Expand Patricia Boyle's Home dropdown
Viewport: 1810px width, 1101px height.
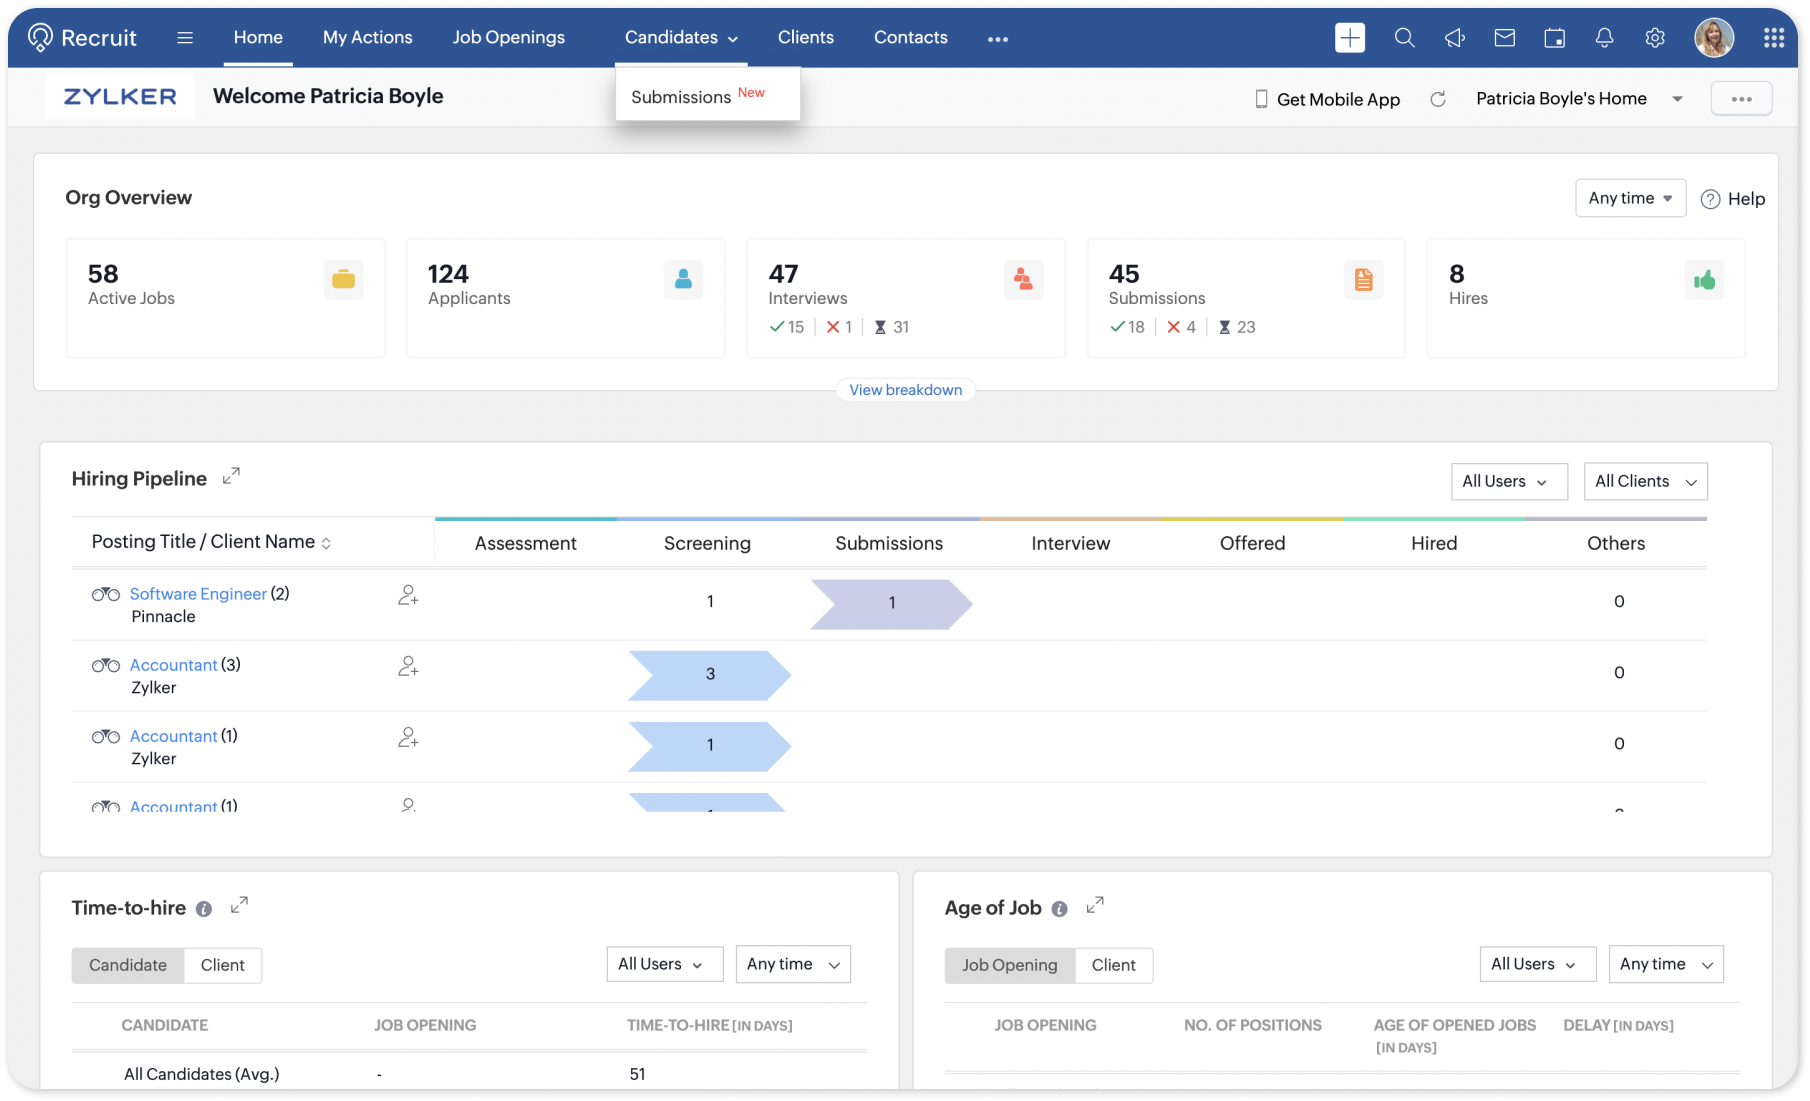1677,99
